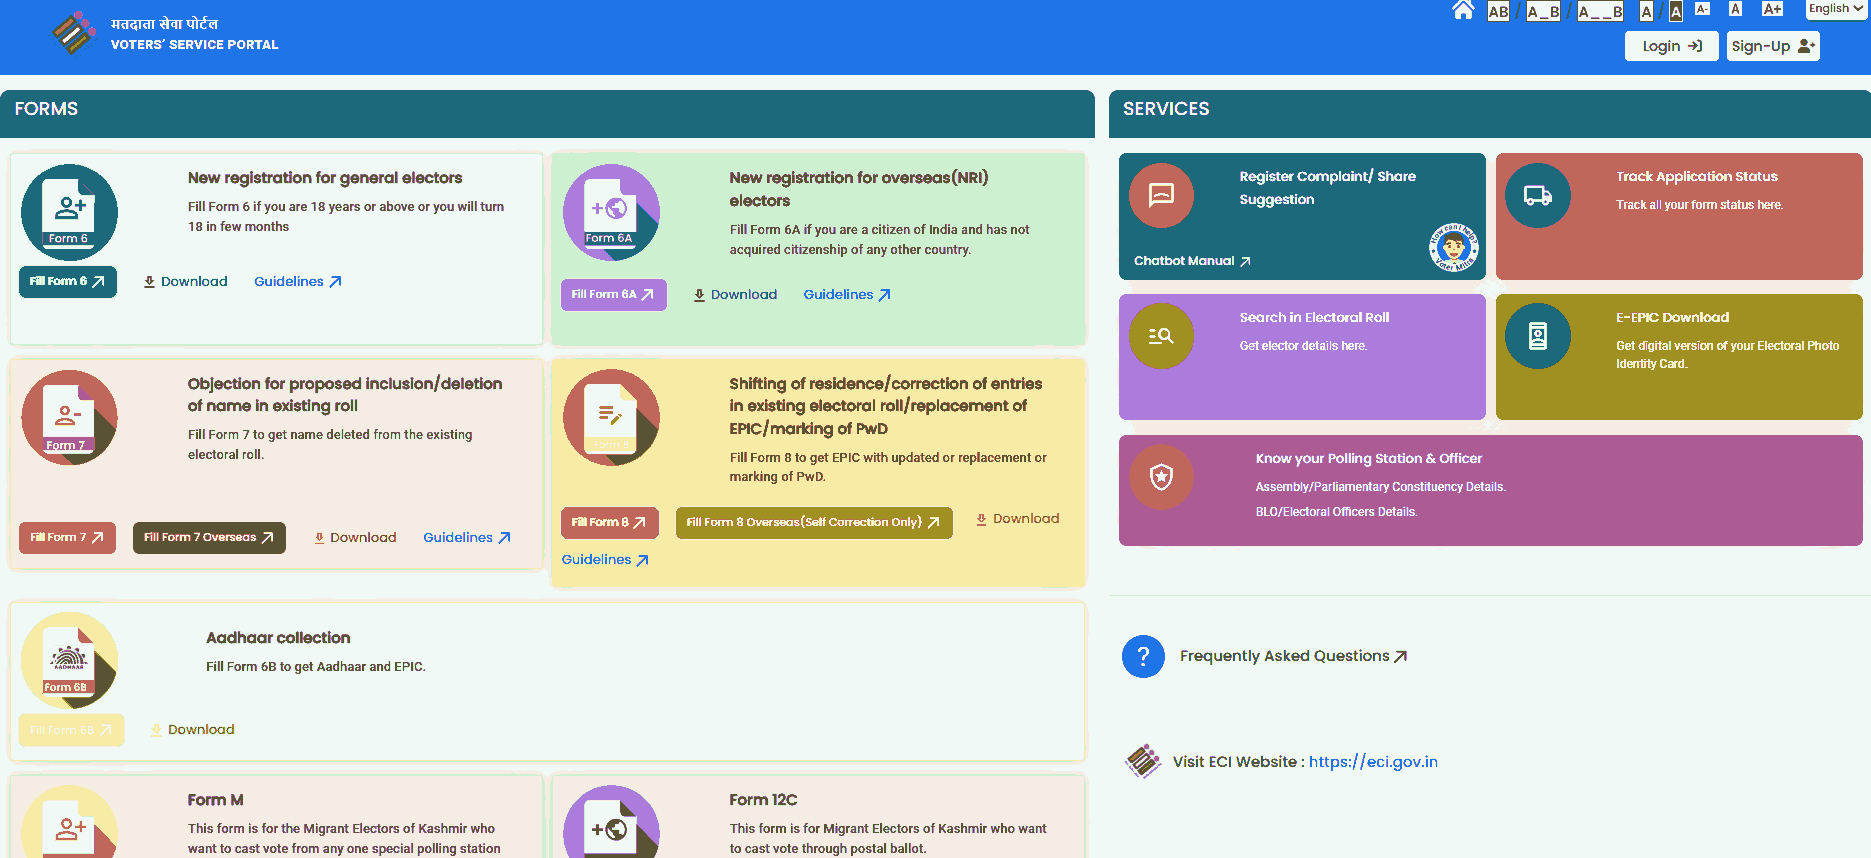
Task: Click the Polling Station shield icon
Action: pos(1161,477)
